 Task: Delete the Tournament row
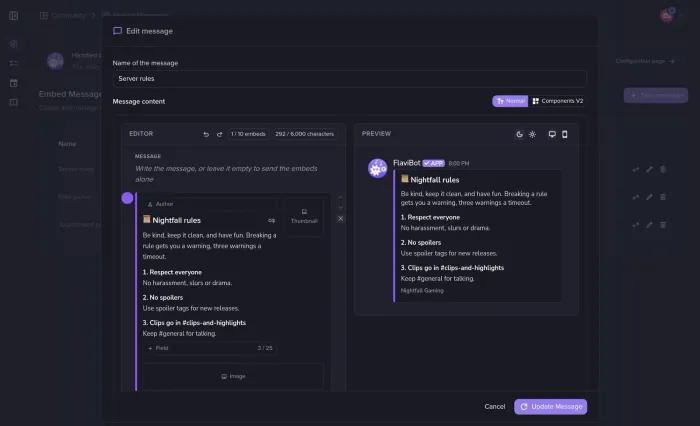point(663,225)
